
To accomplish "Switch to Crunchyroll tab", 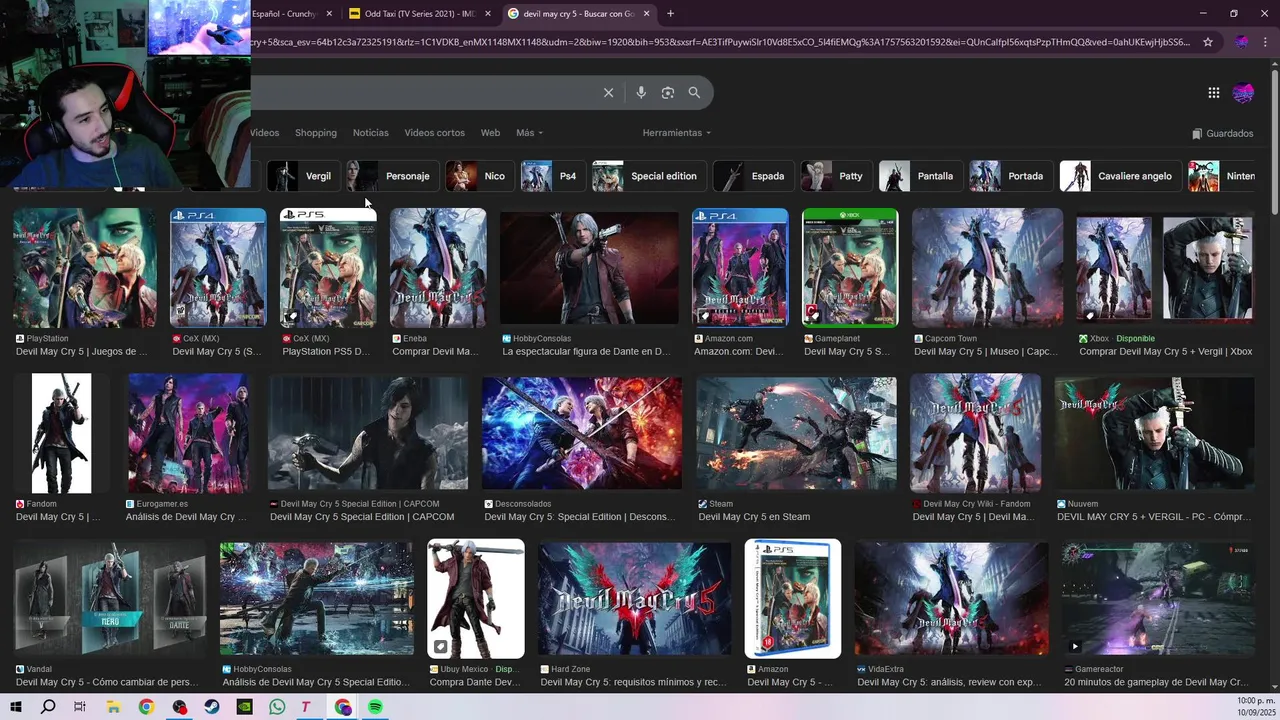I will click(x=290, y=14).
